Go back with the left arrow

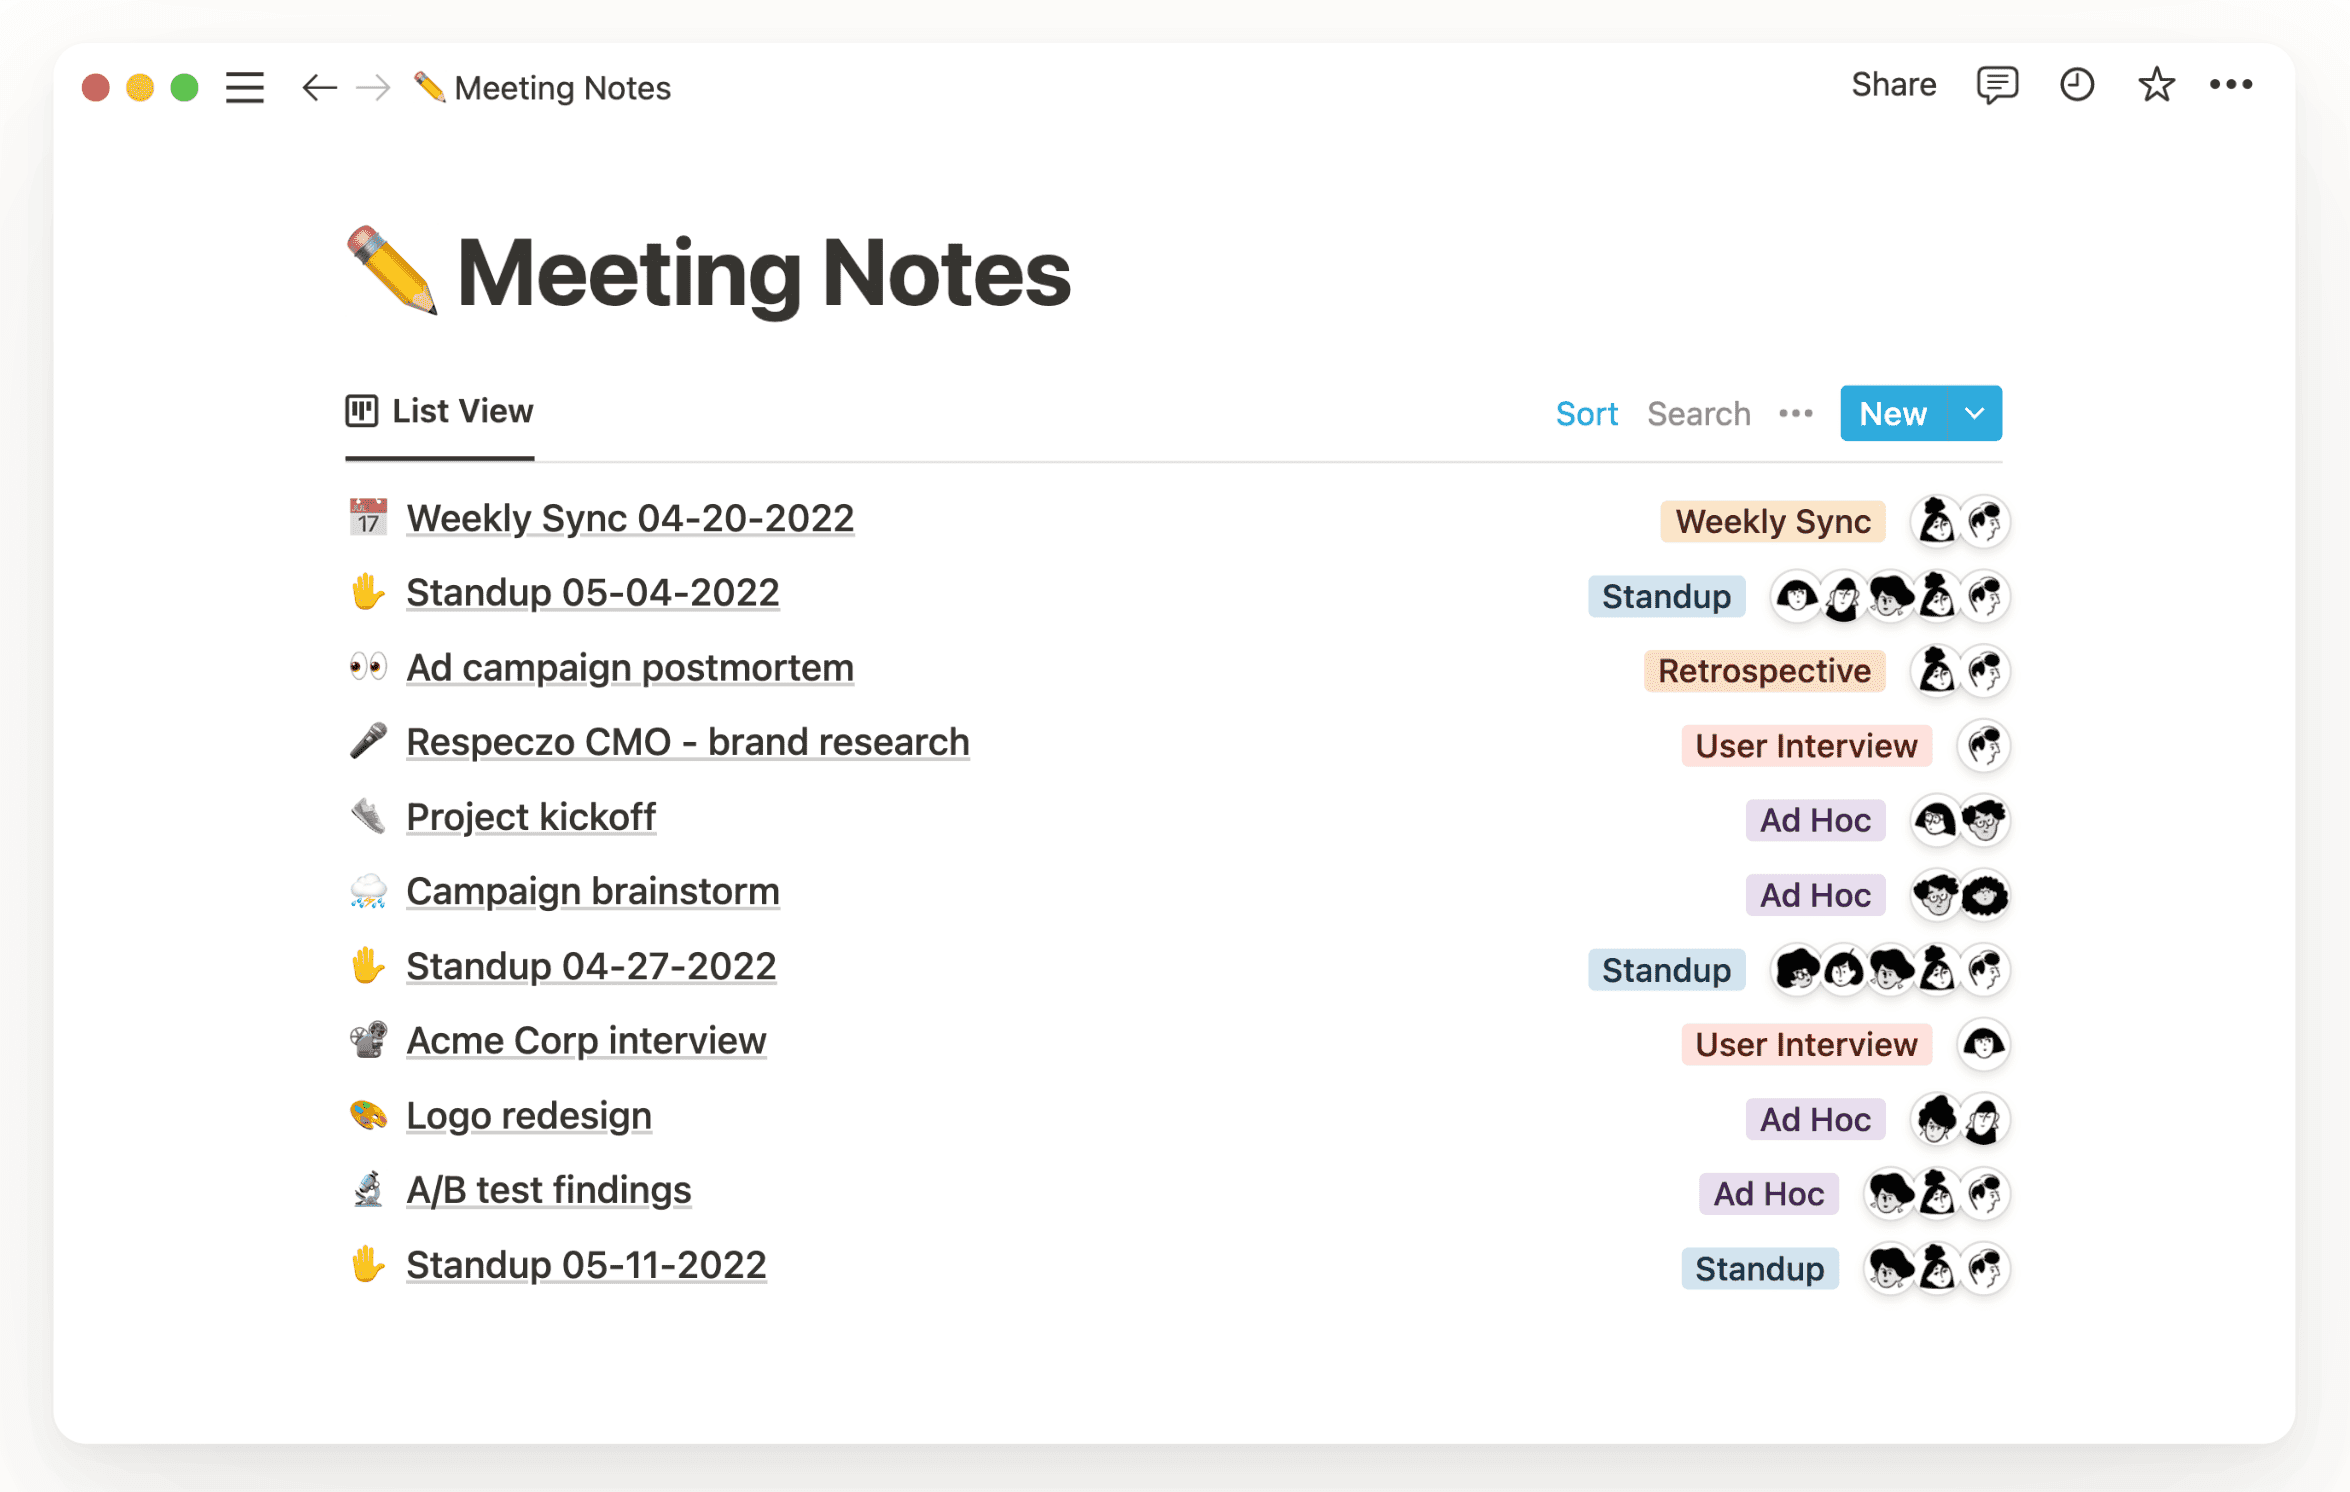[x=319, y=88]
